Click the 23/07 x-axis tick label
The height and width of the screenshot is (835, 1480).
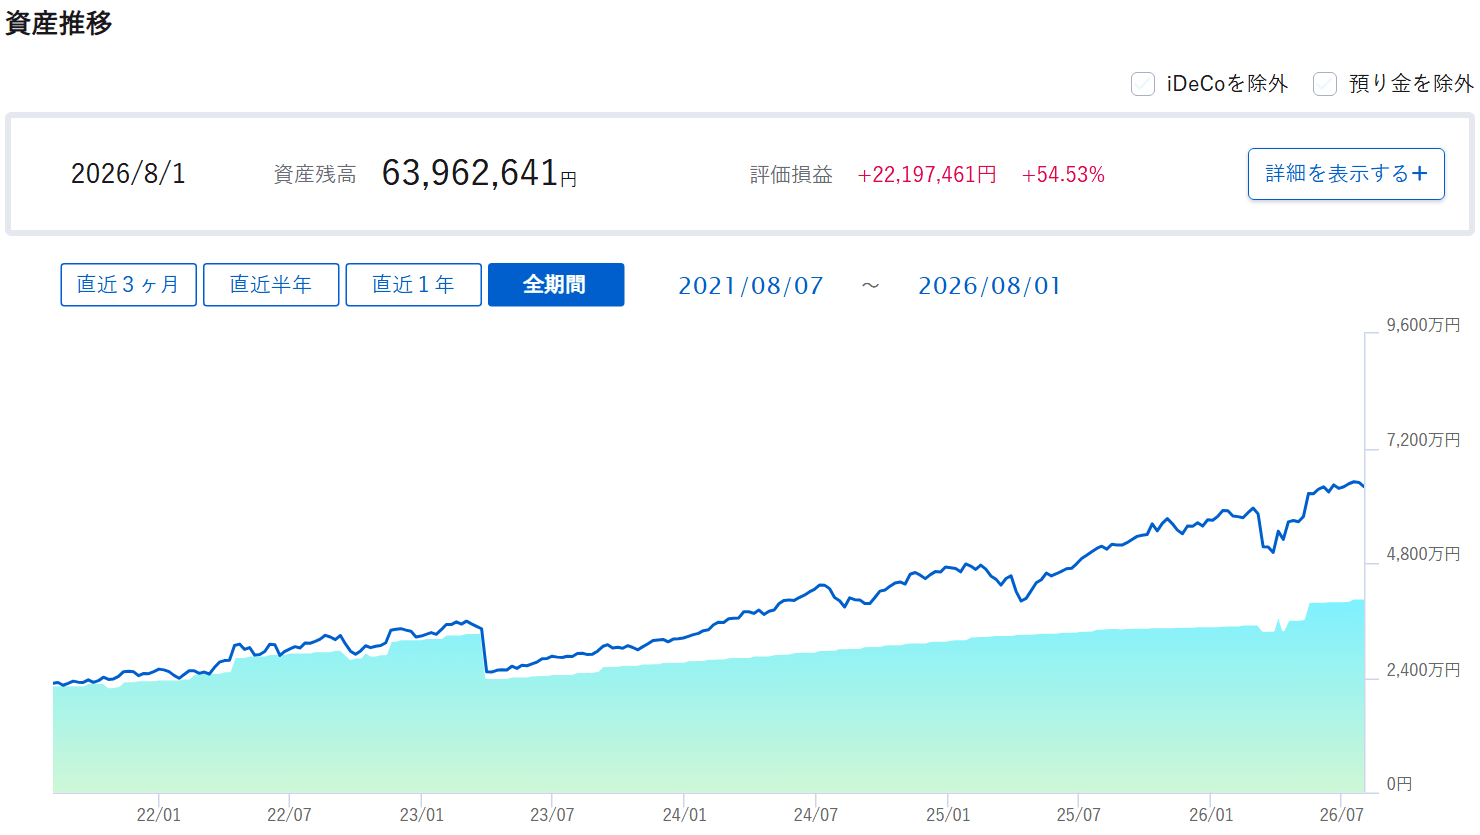pyautogui.click(x=553, y=815)
